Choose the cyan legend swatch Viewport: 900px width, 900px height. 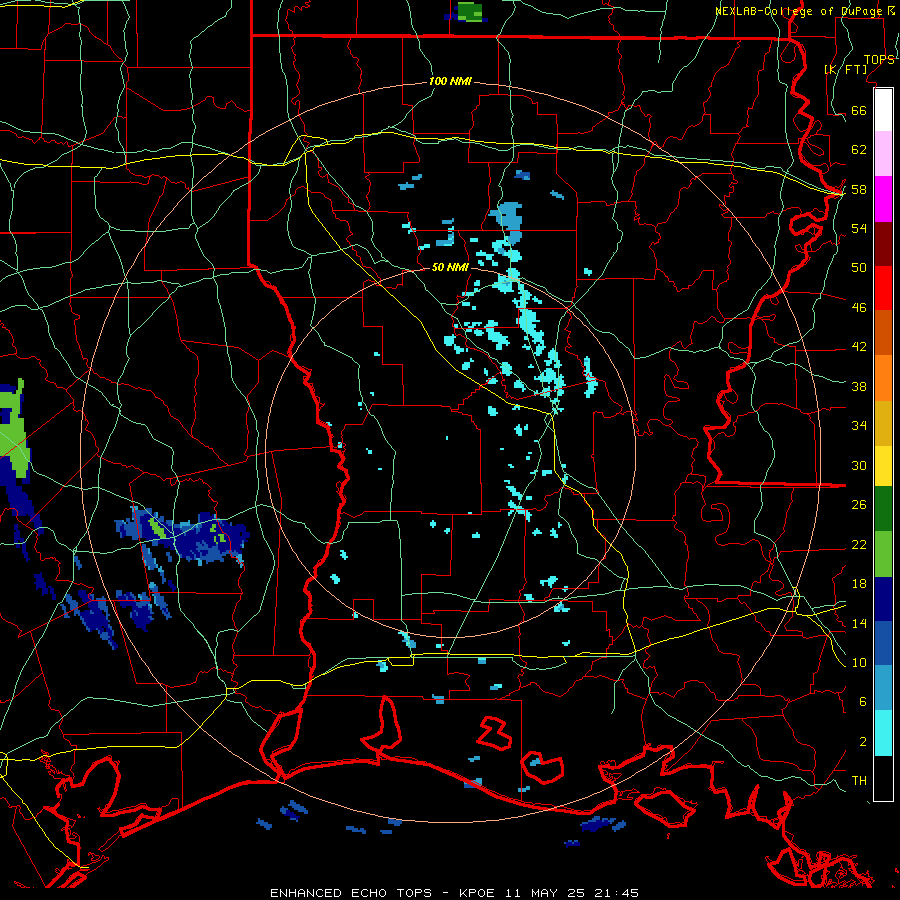[x=883, y=733]
